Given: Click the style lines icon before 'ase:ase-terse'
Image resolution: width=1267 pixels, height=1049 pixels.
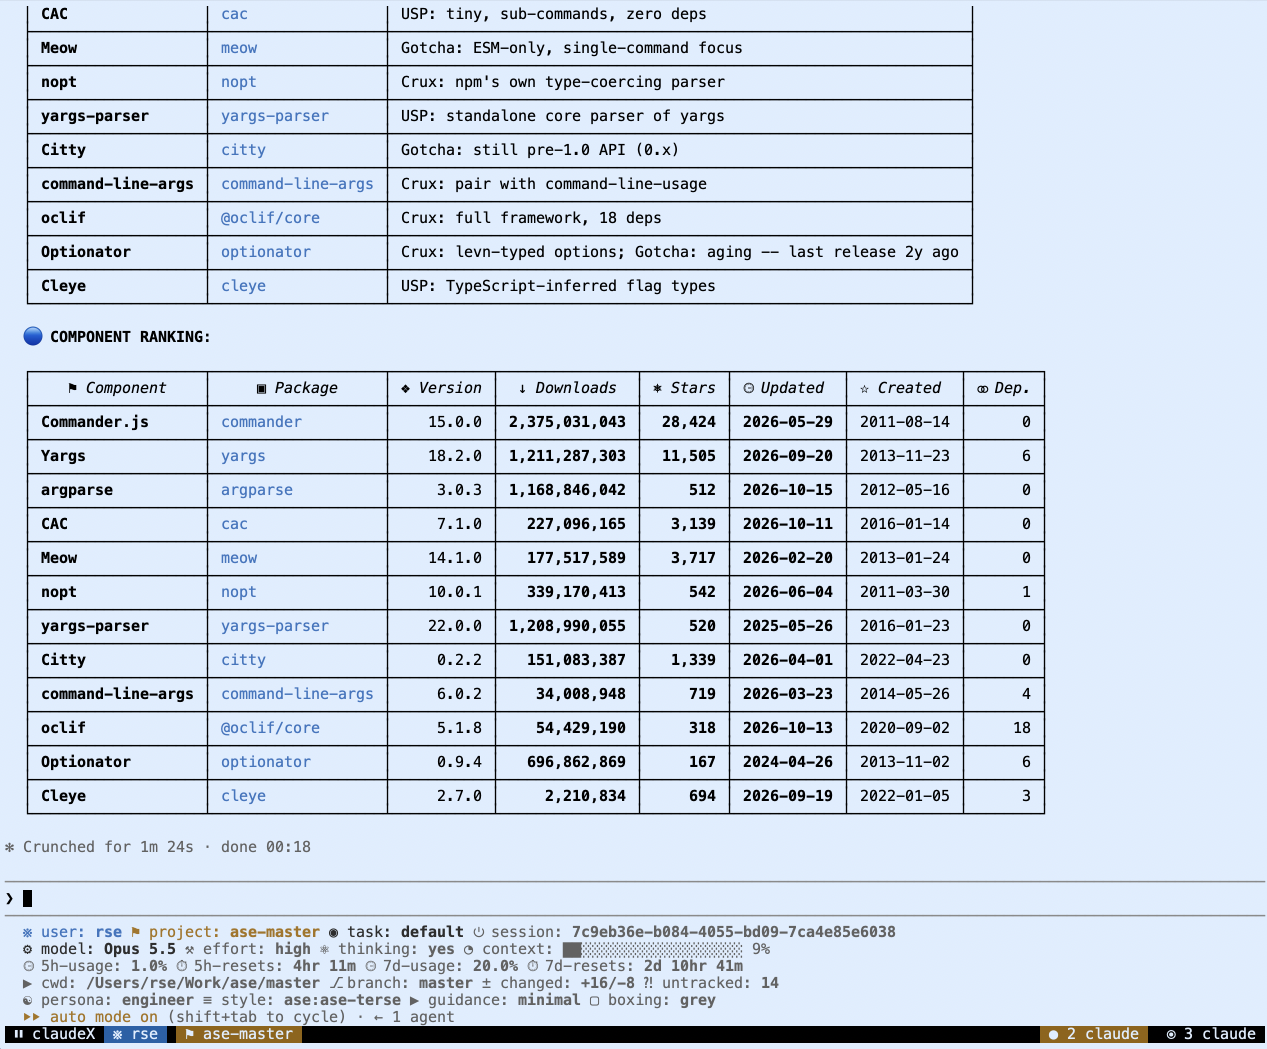Looking at the screenshot, I should coord(208,1000).
